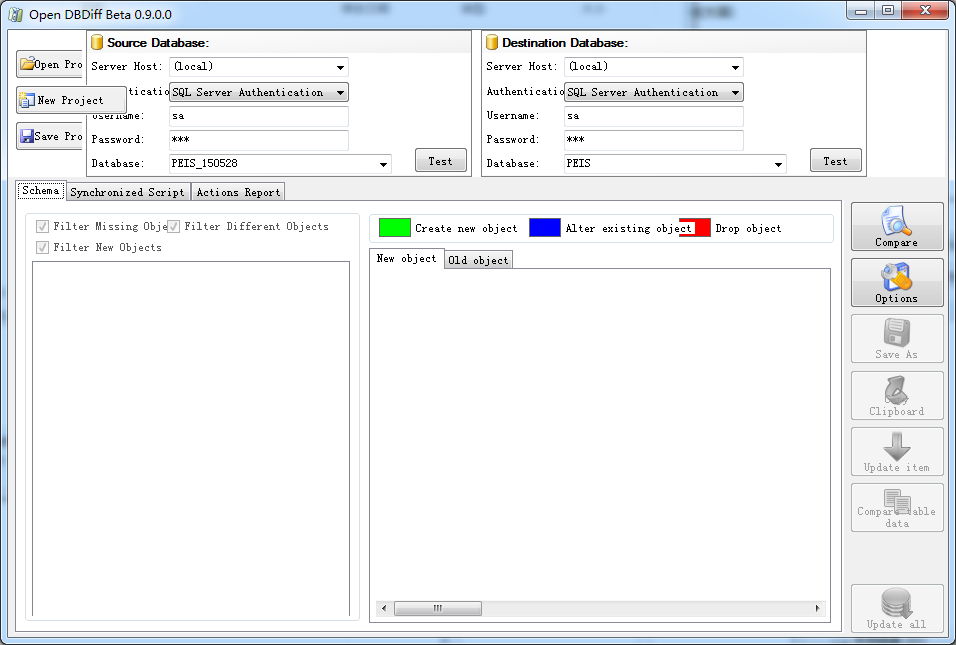Click the Update item arrow icon
956x645 pixels.
click(x=896, y=446)
